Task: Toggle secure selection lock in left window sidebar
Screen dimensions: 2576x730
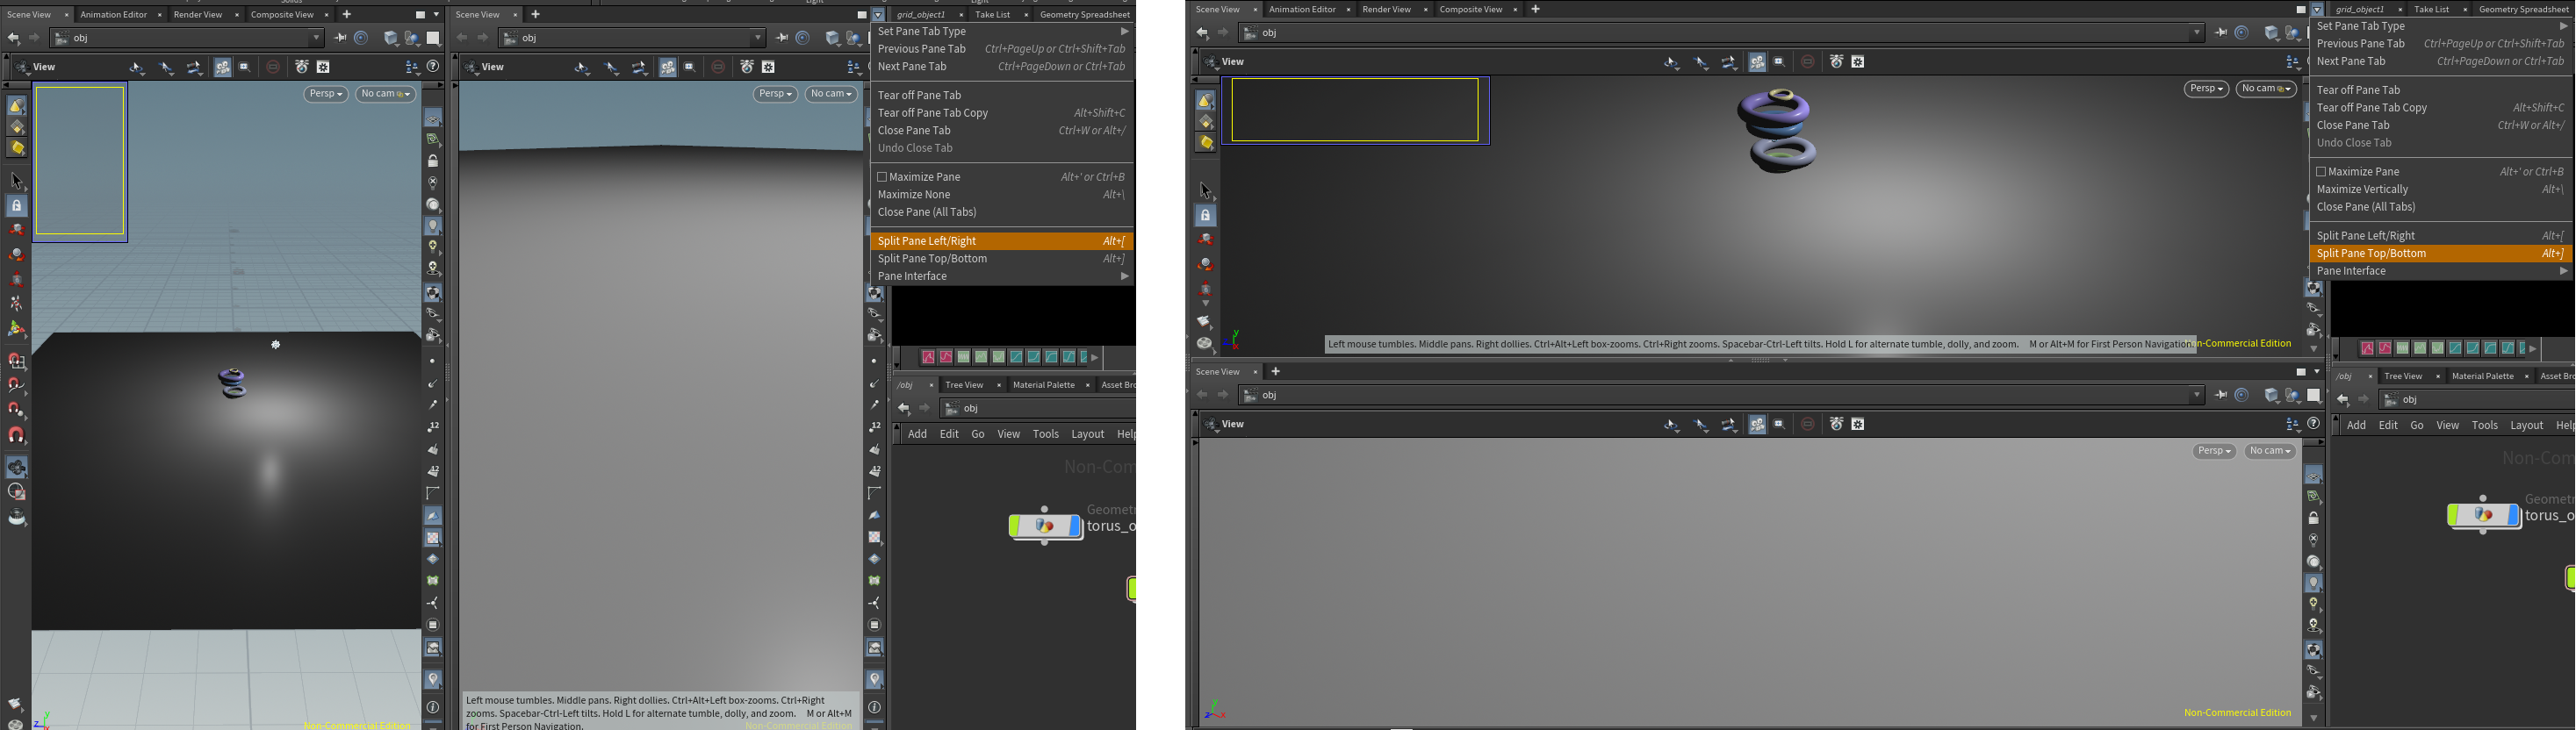Action: pos(17,206)
